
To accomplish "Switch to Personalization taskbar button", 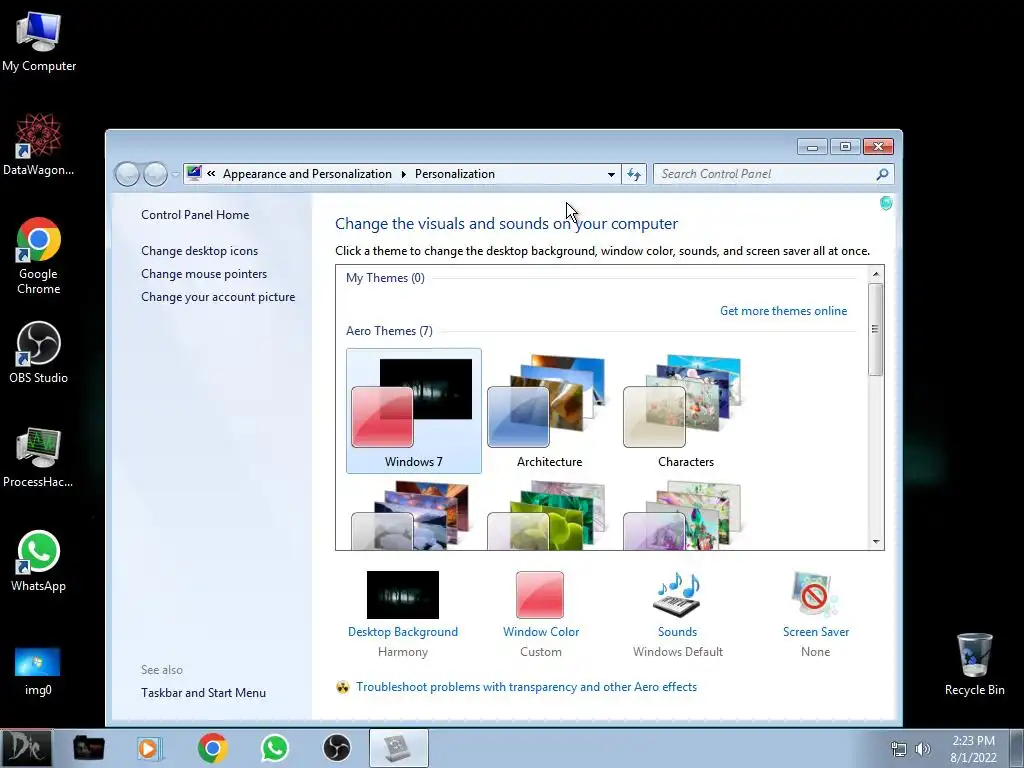I will click(399, 748).
